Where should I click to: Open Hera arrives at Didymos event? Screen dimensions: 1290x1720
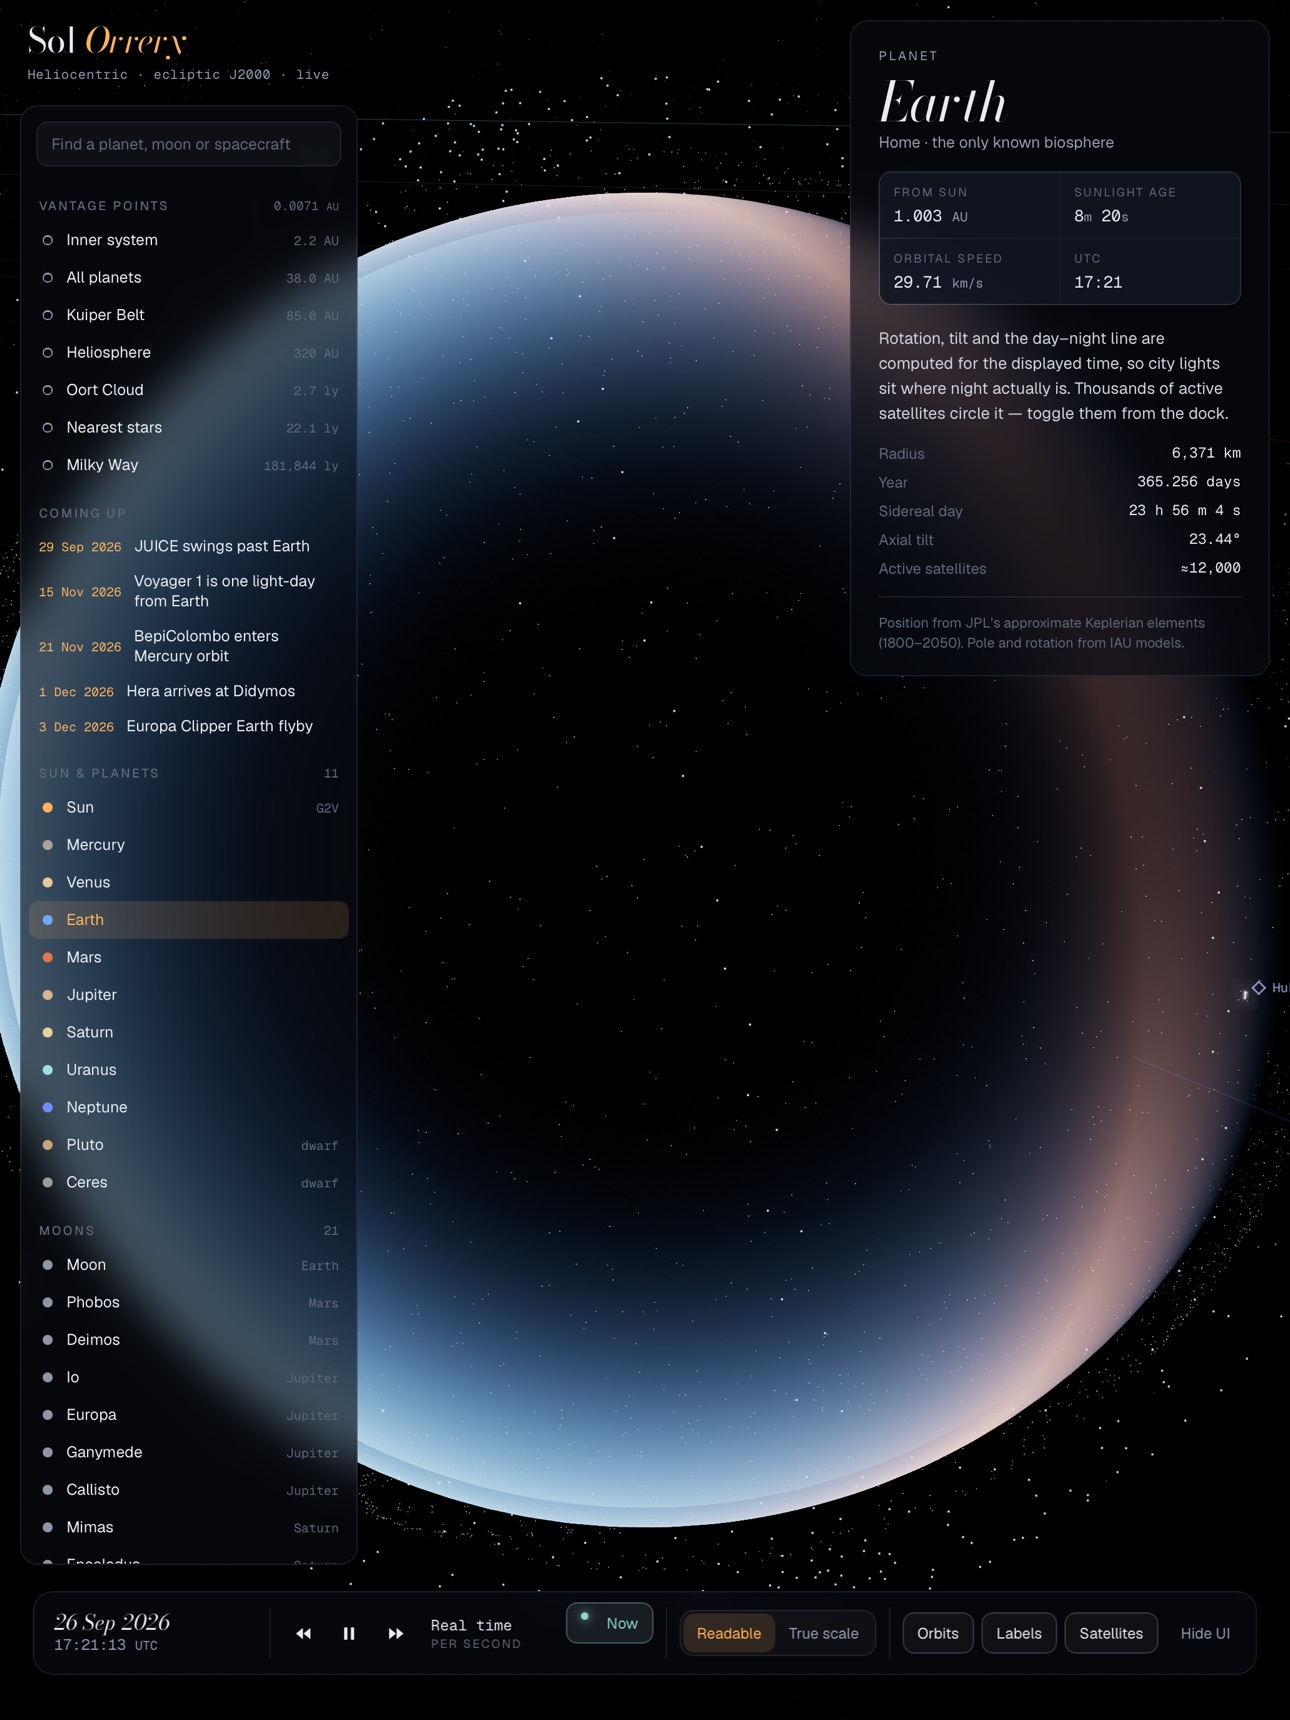[189, 691]
